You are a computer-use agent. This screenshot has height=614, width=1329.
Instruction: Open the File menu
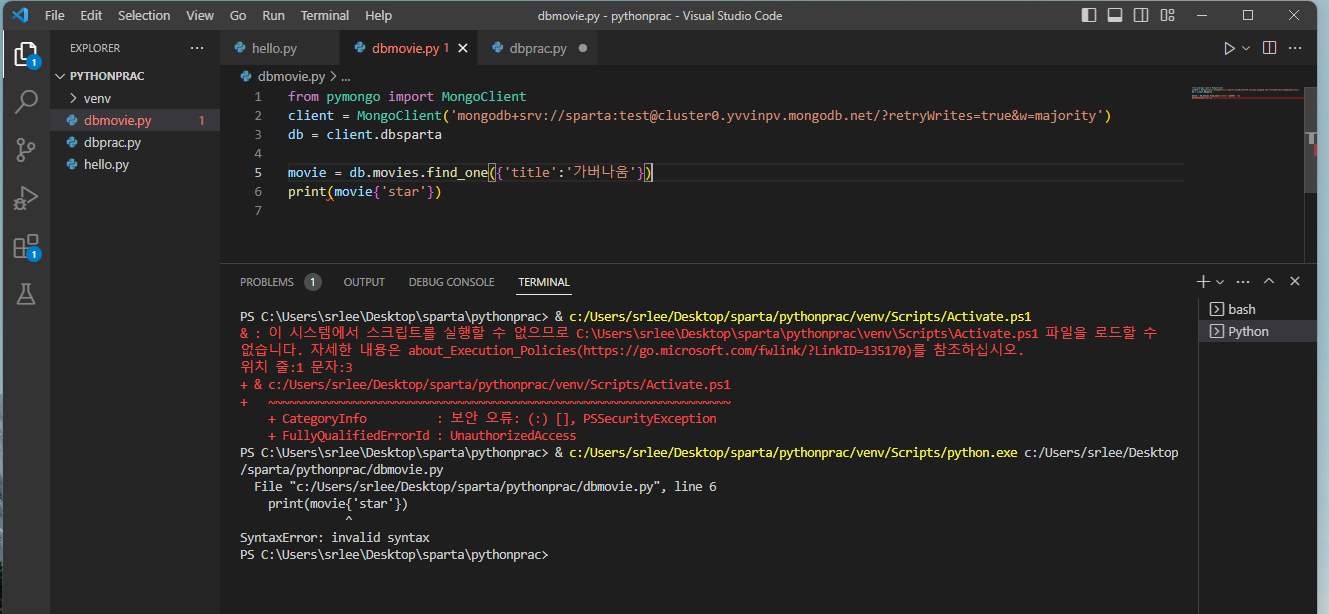coord(55,16)
